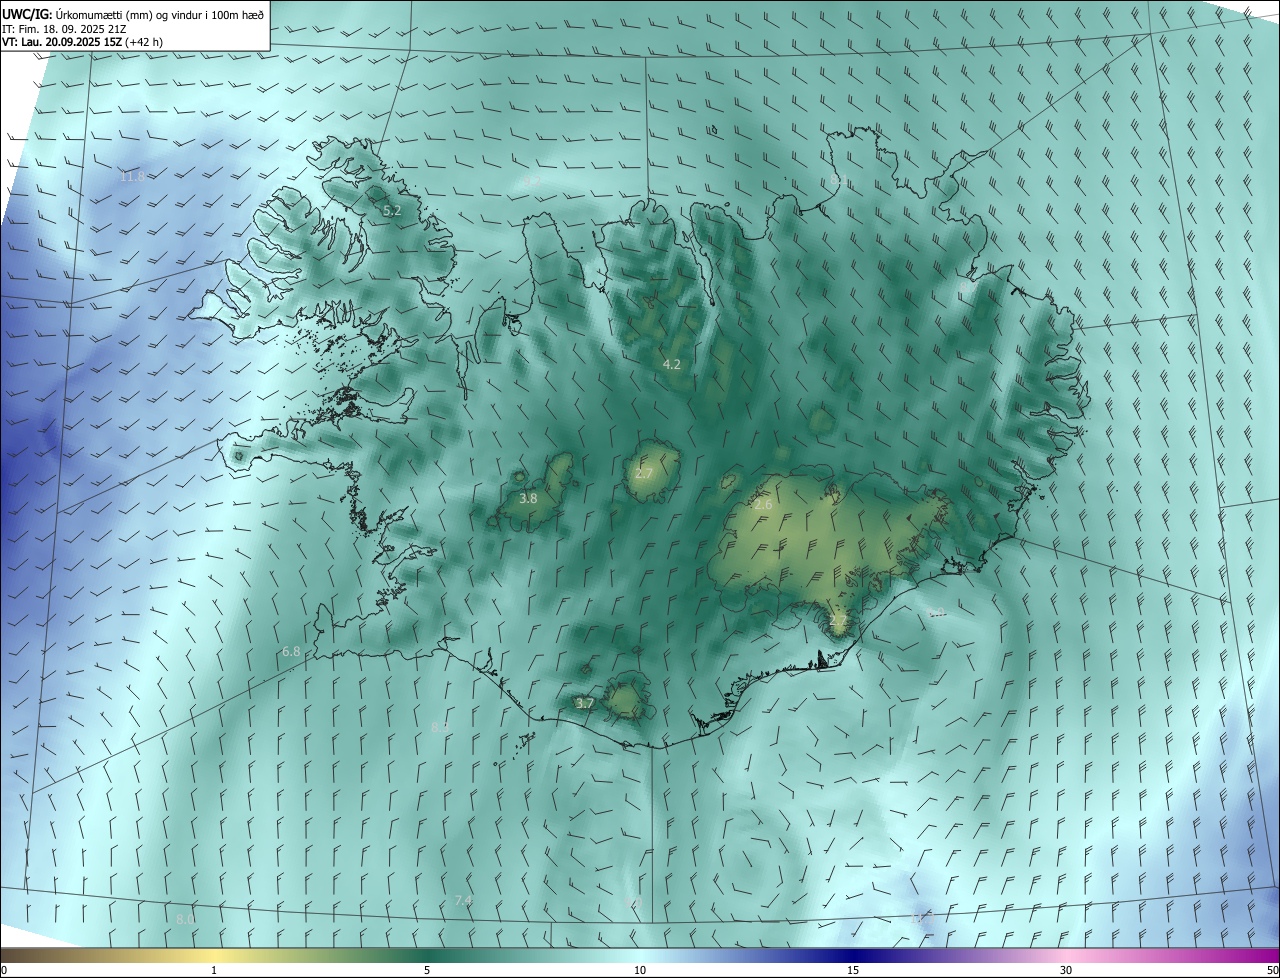Viewport: 1280px width, 978px height.
Task: Click the colour scale label 50
Action: point(1272,970)
